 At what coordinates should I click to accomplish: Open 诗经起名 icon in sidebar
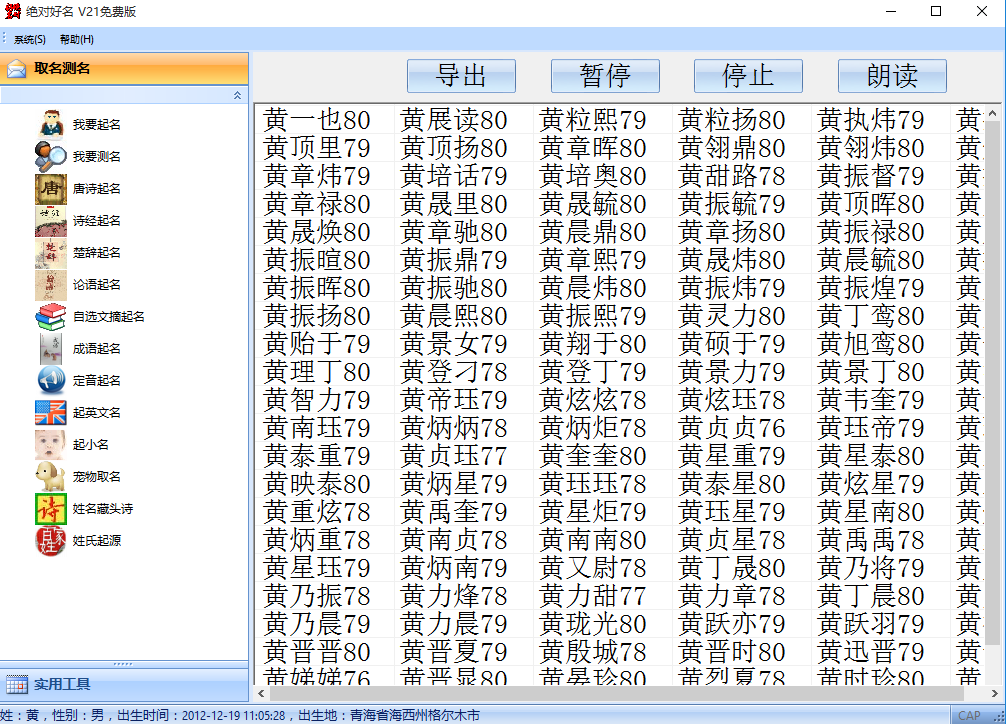click(50, 220)
